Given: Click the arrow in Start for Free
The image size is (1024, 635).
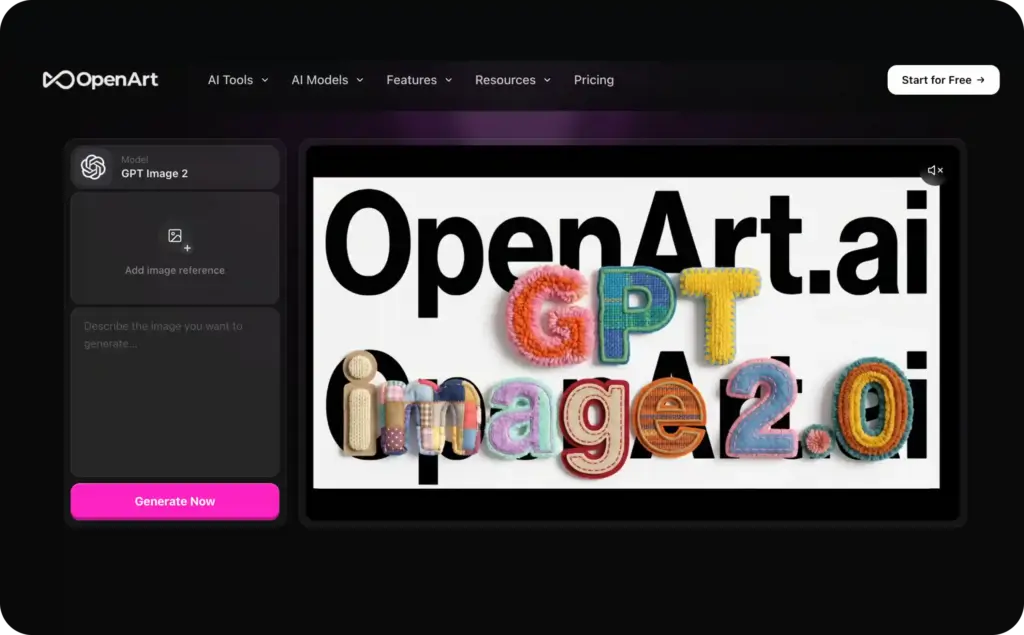Looking at the screenshot, I should (980, 80).
